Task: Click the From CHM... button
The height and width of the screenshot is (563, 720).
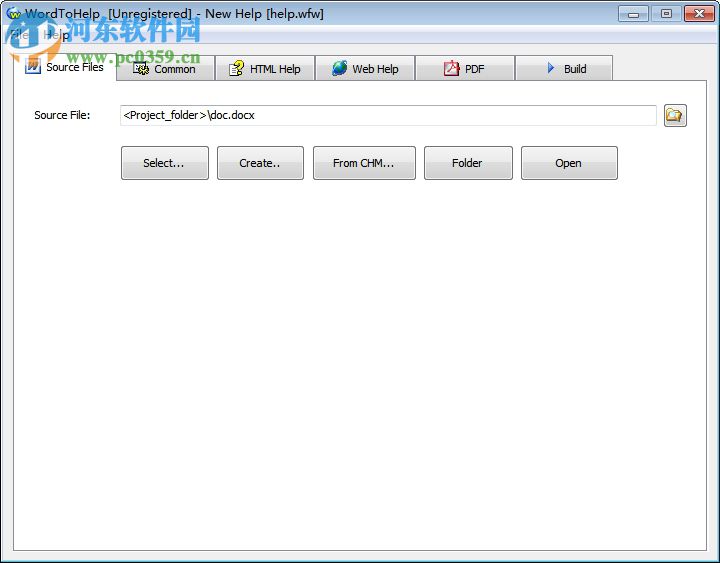Action: (364, 163)
